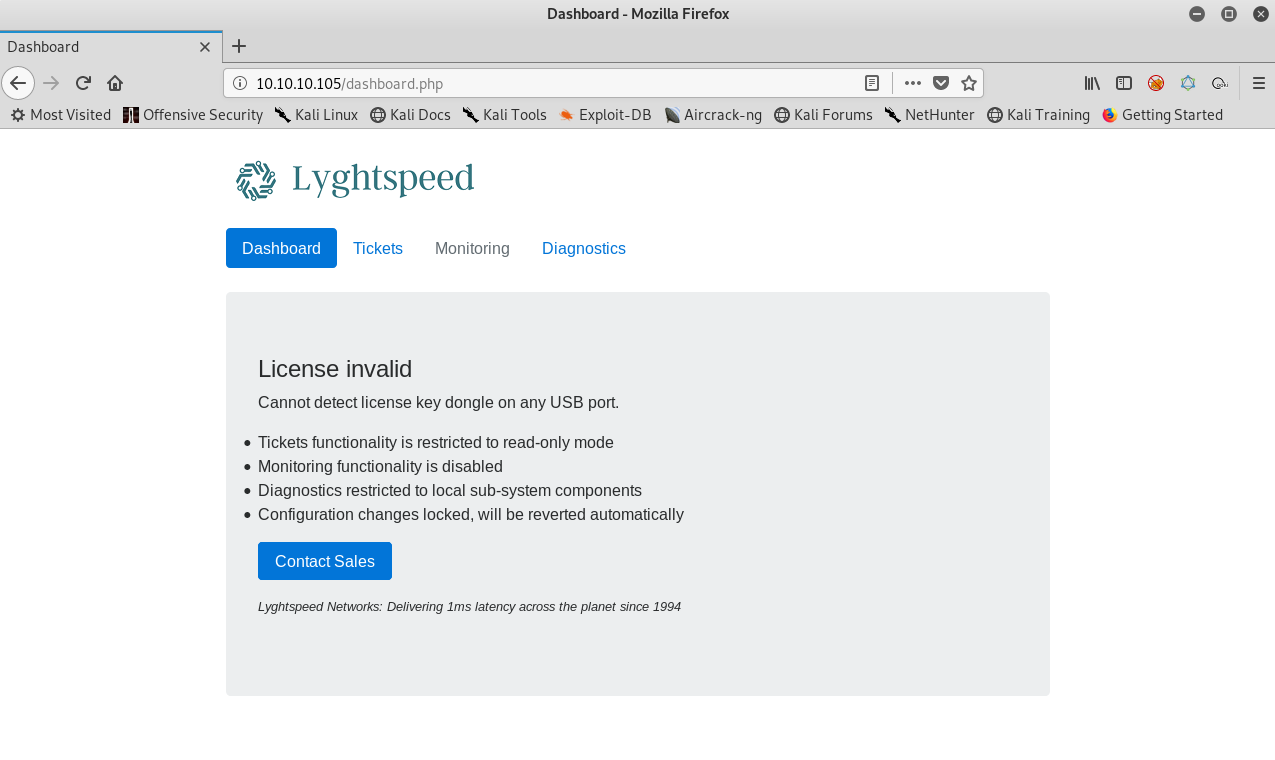Click the Lyghtspeed logo
Viewport: 1275px width, 760px height.
click(x=355, y=180)
